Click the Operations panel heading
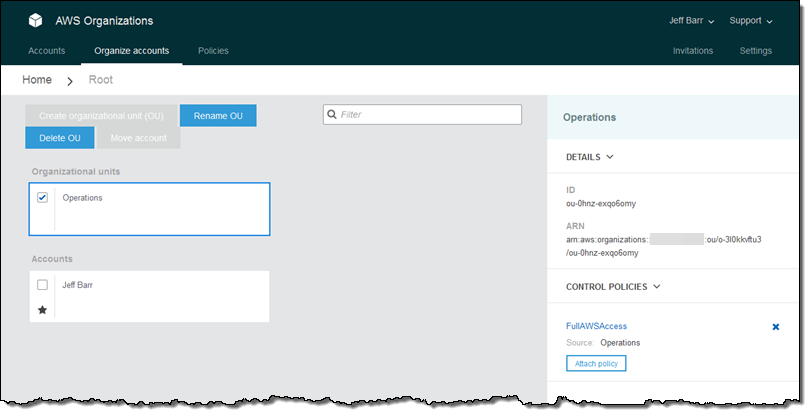 click(589, 117)
